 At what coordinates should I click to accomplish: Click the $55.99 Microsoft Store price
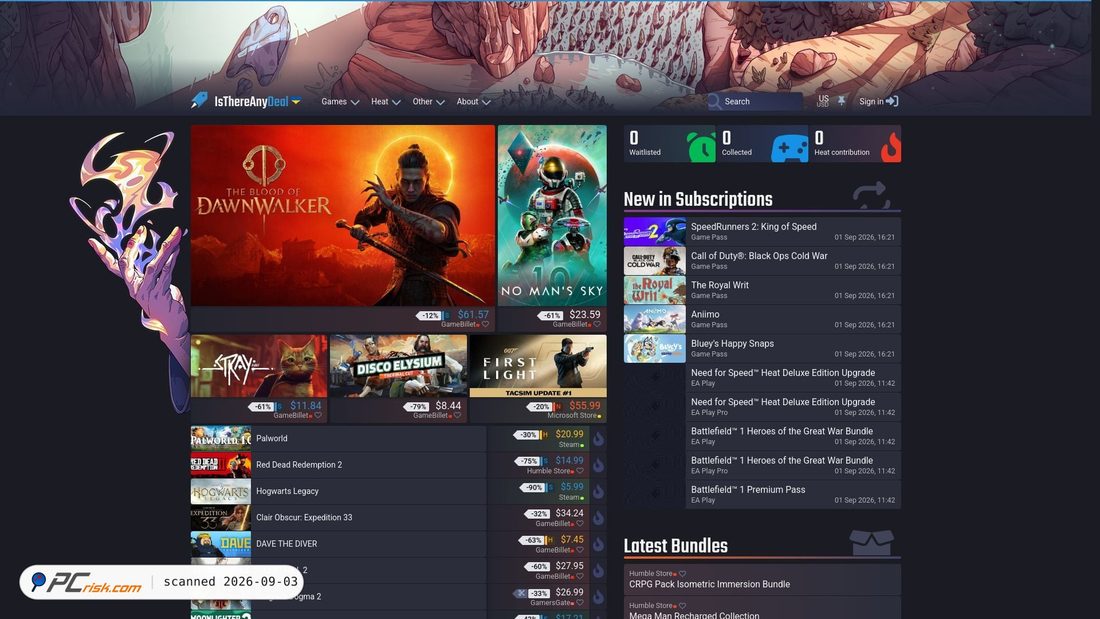[584, 406]
